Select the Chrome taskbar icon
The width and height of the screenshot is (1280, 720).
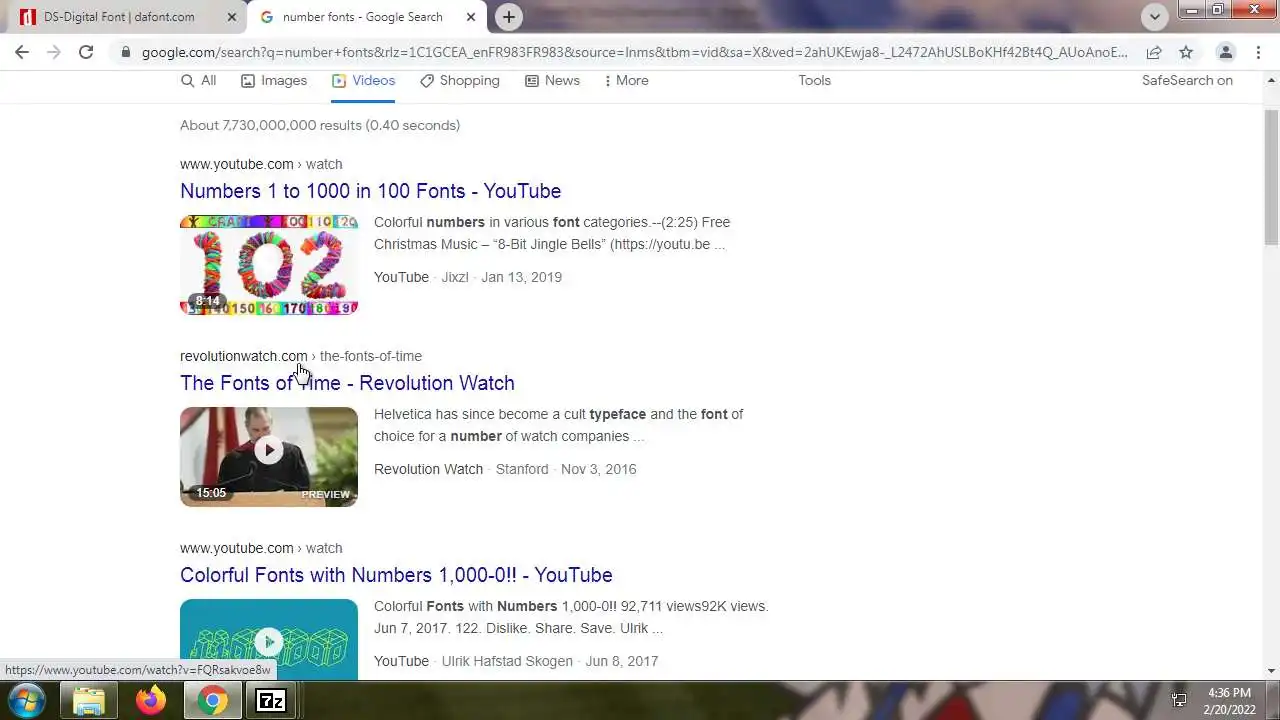[x=212, y=701]
